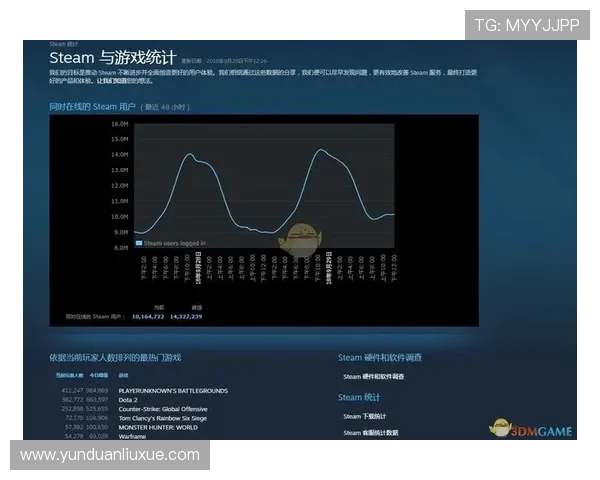Click the concurrent users line chart
This screenshot has height=480, width=600.
pyautogui.click(x=264, y=185)
